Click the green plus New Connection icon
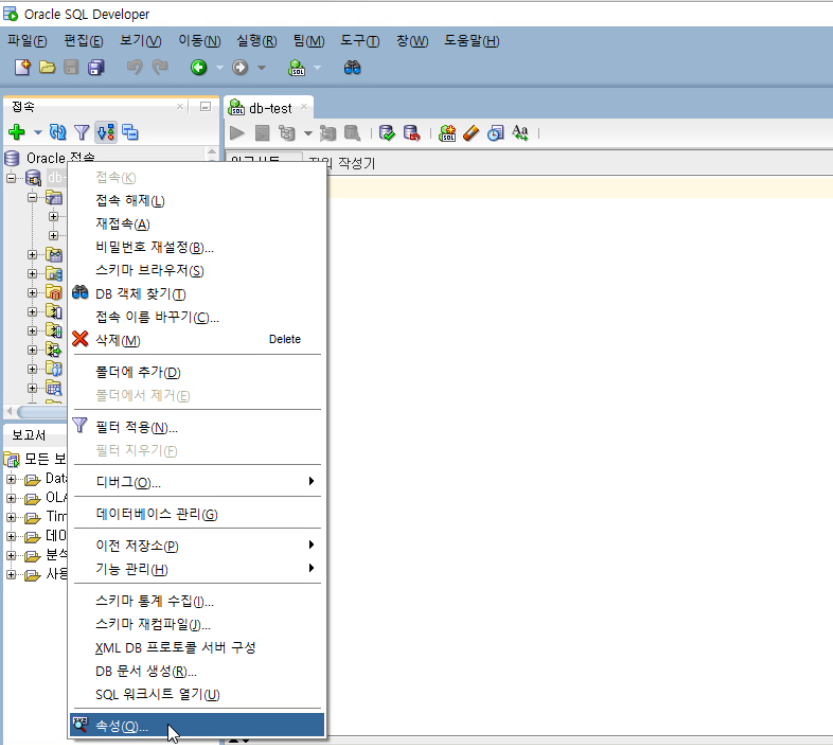Screen dimensions: 833x745 point(17,132)
